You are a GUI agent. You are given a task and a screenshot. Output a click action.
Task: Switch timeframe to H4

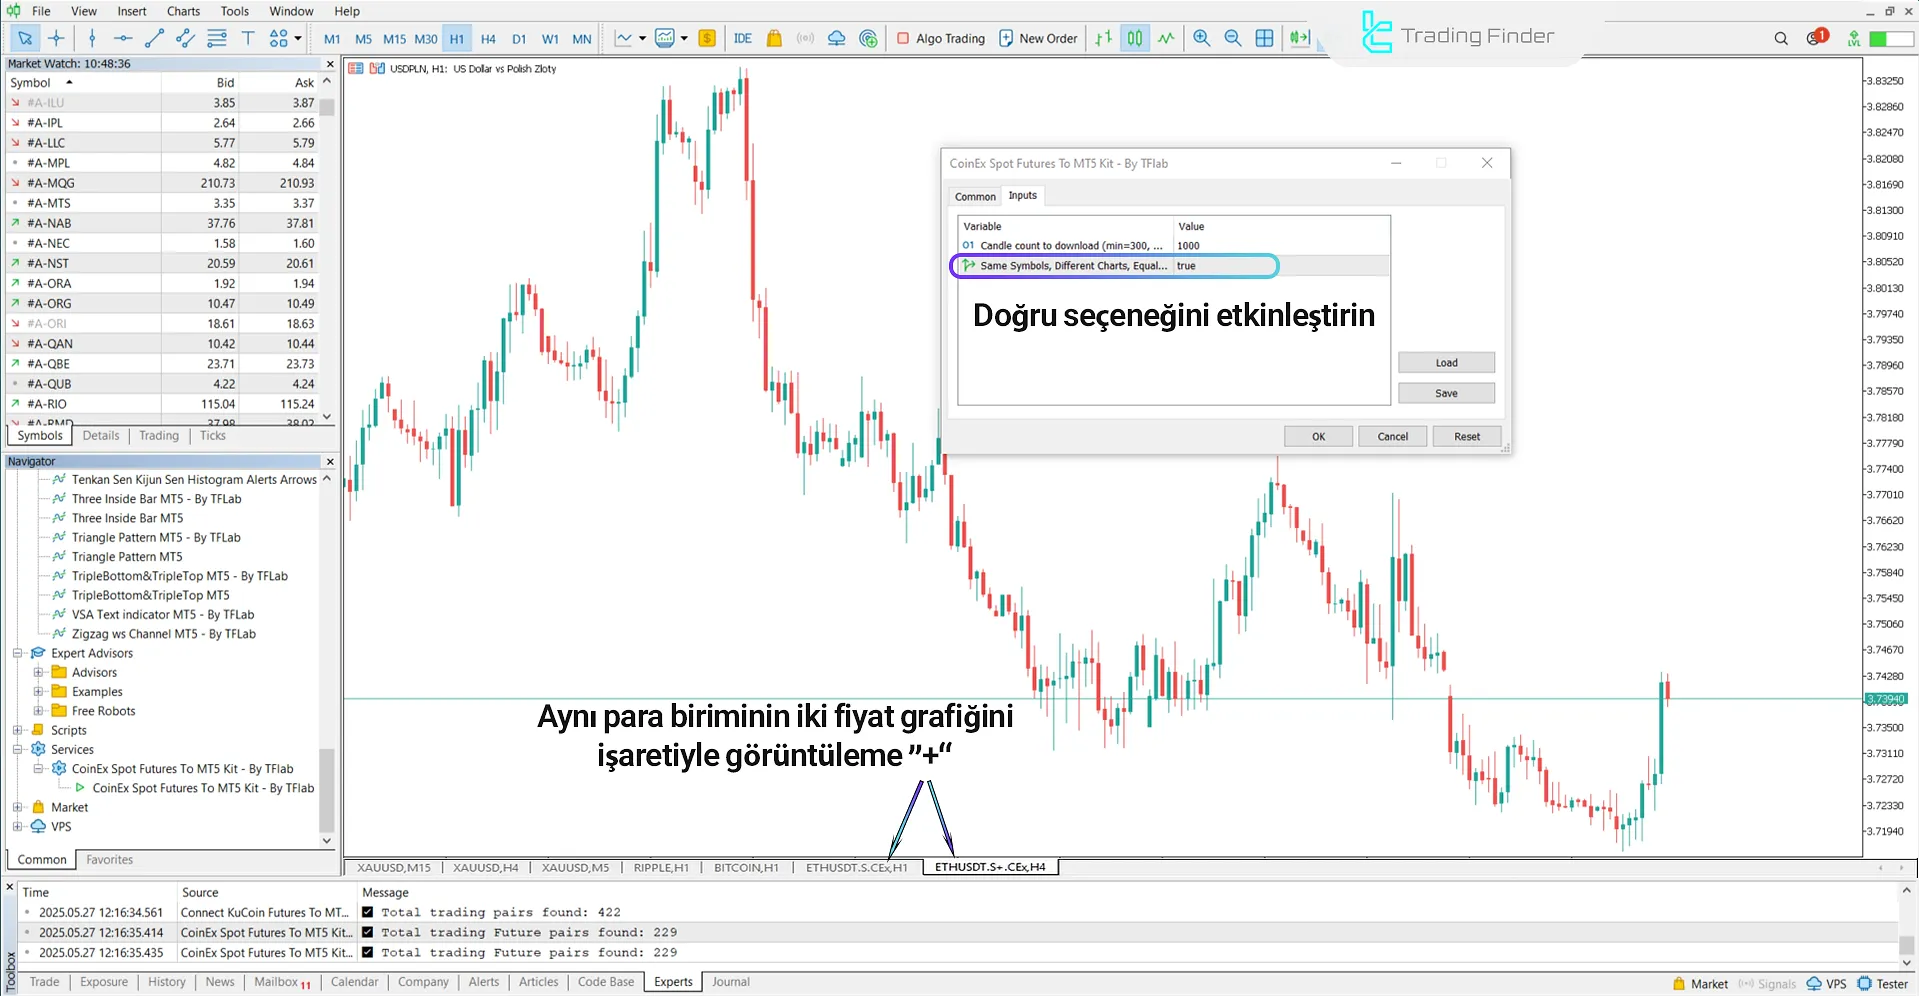488,39
